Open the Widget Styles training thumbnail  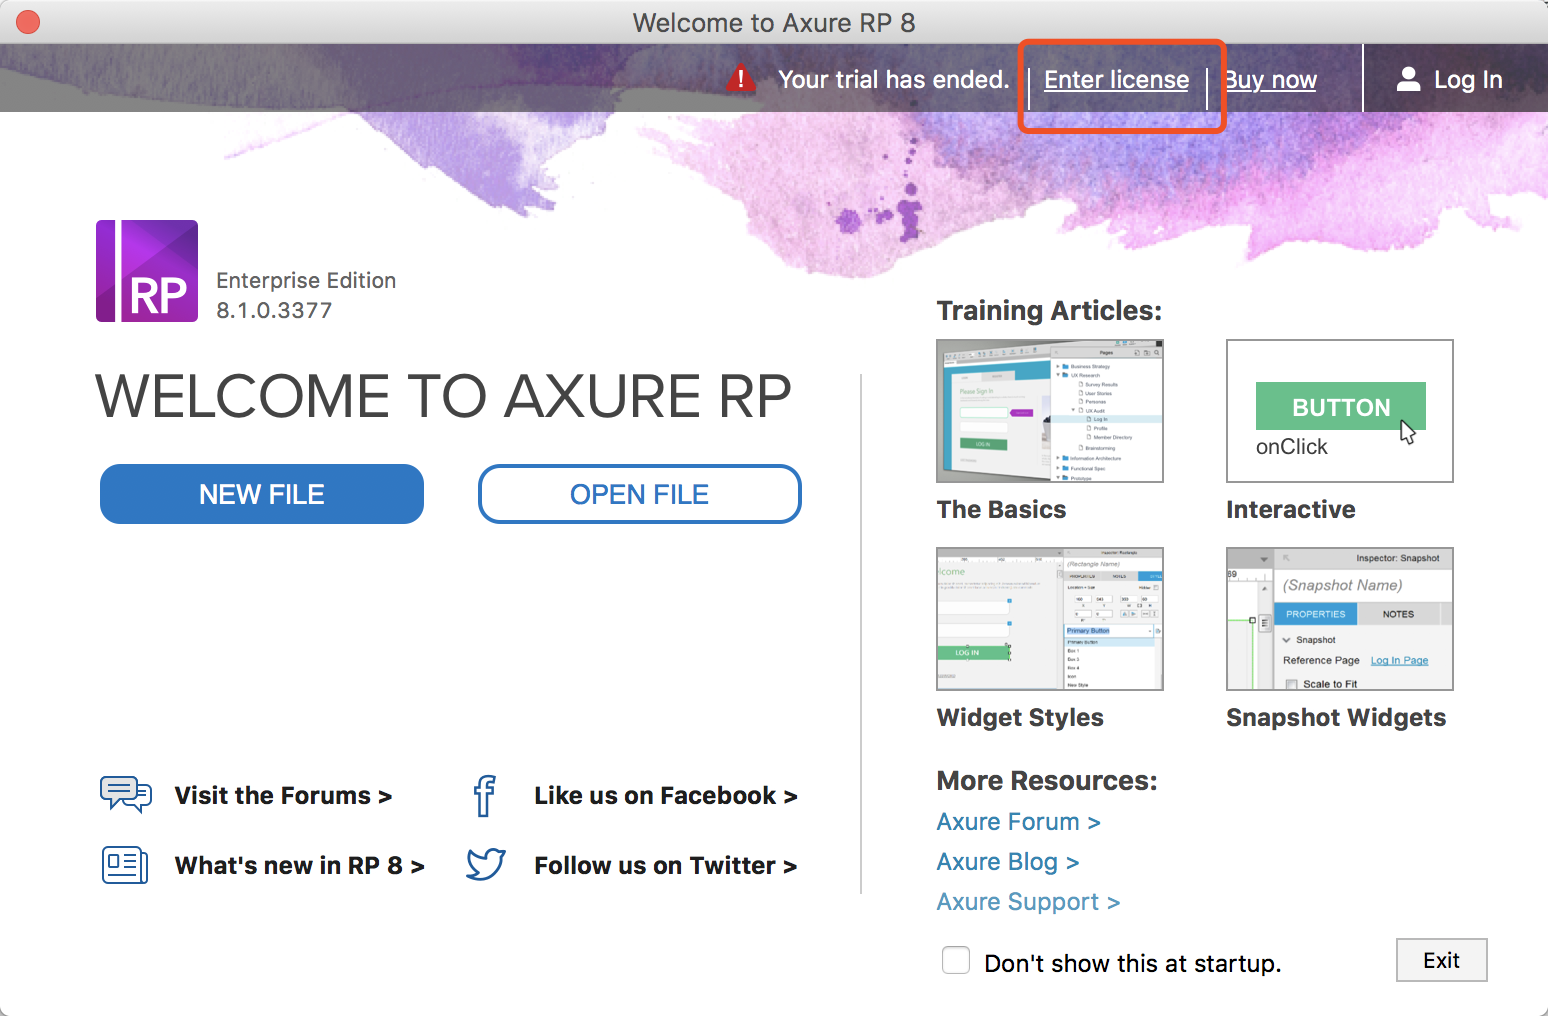(1049, 618)
